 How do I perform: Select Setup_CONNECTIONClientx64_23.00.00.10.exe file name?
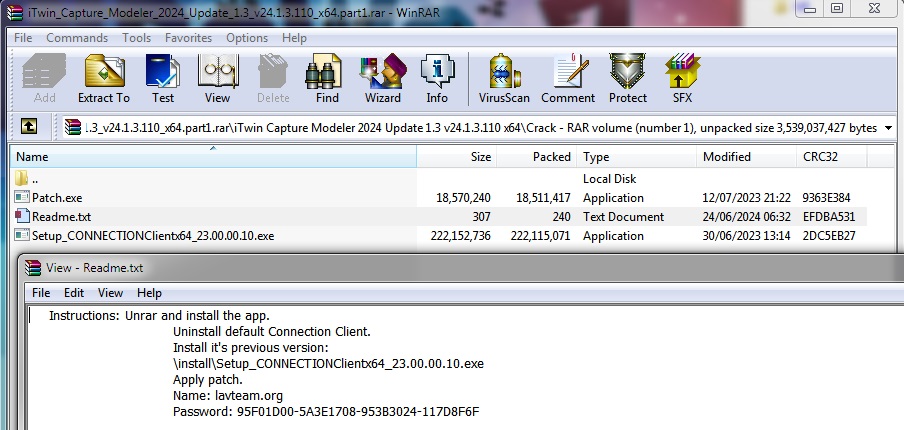(x=153, y=236)
